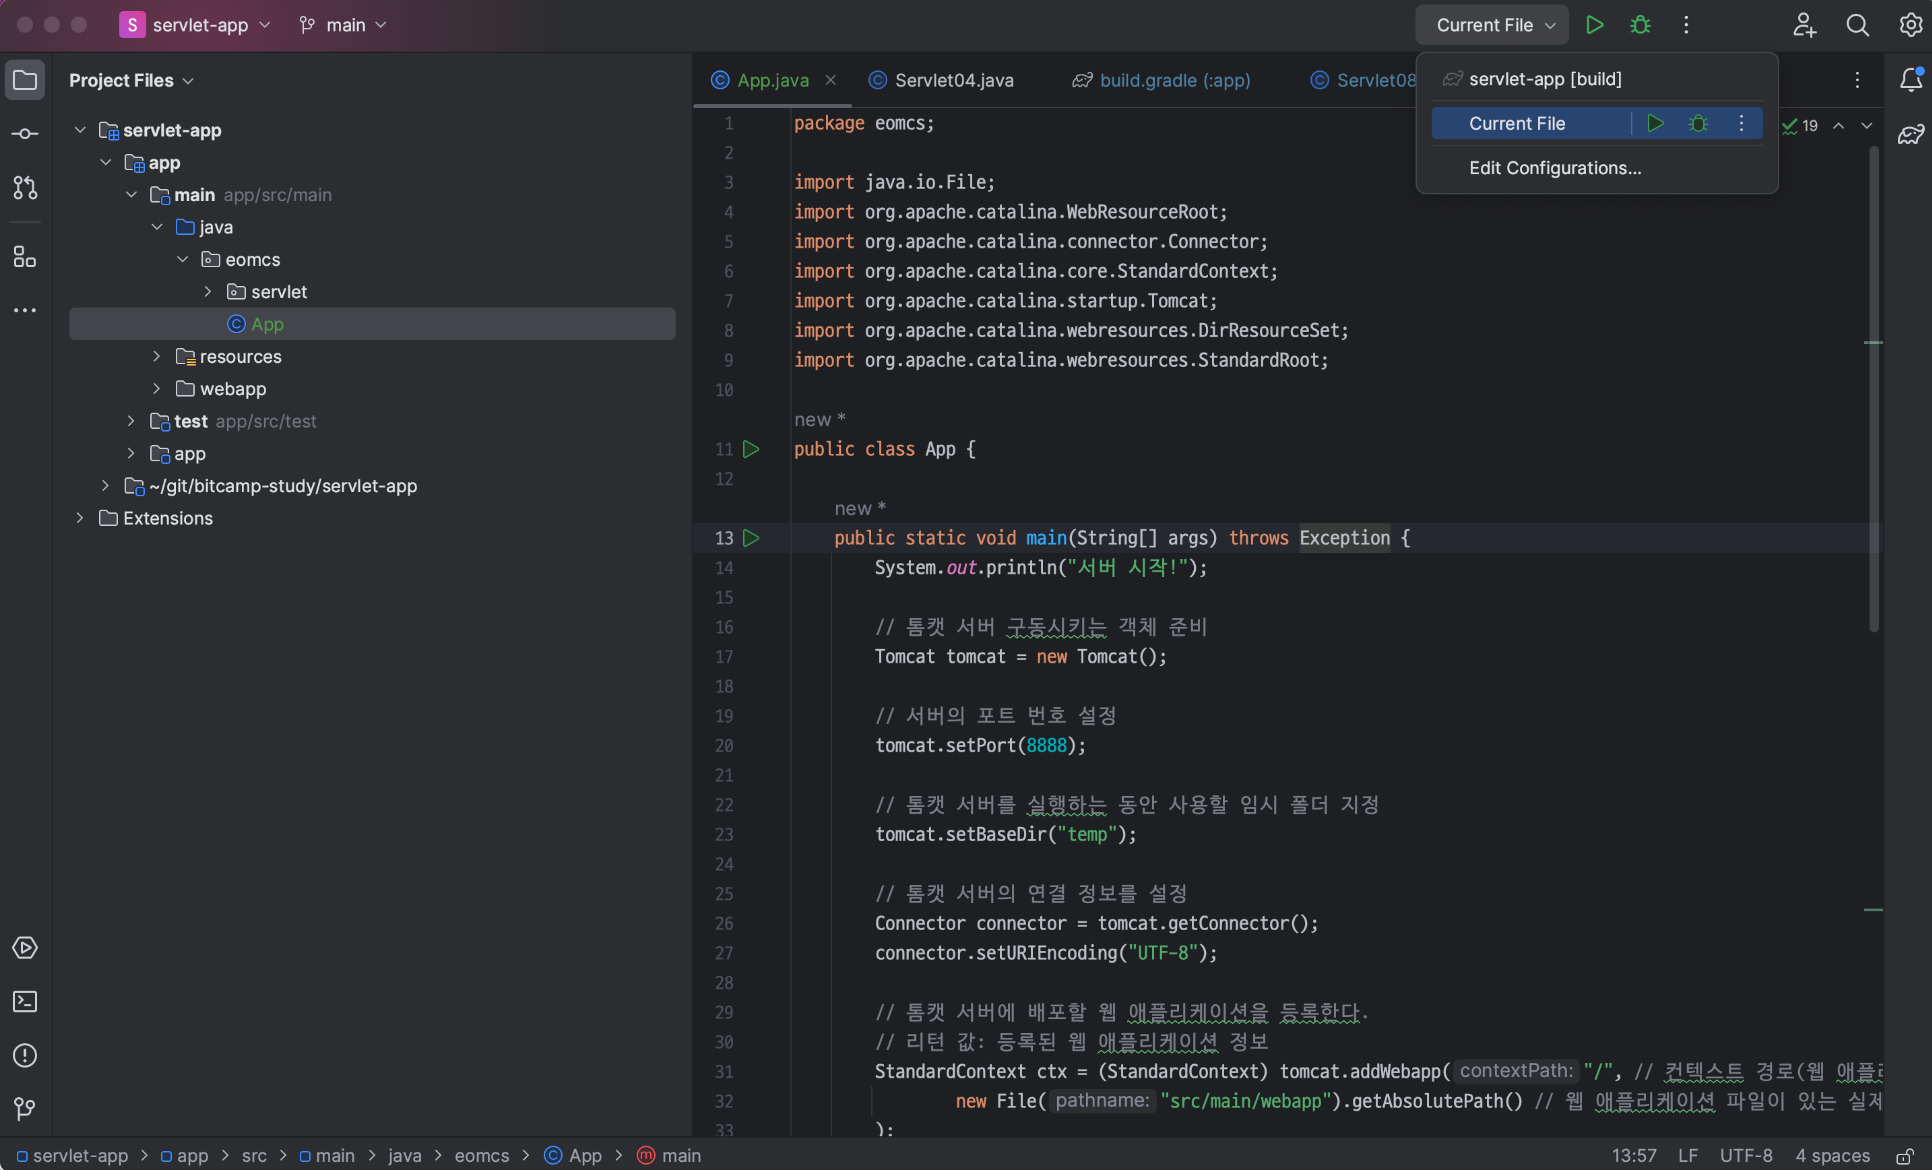Toggle the read-only lock icon in status bar
1932x1170 pixels.
(x=1904, y=1156)
